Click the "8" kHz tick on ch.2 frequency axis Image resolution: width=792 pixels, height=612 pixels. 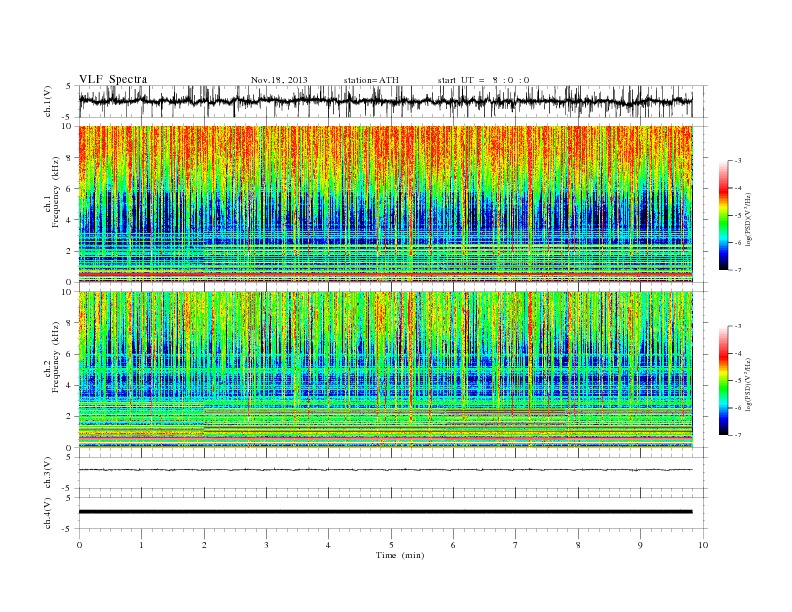(70, 323)
